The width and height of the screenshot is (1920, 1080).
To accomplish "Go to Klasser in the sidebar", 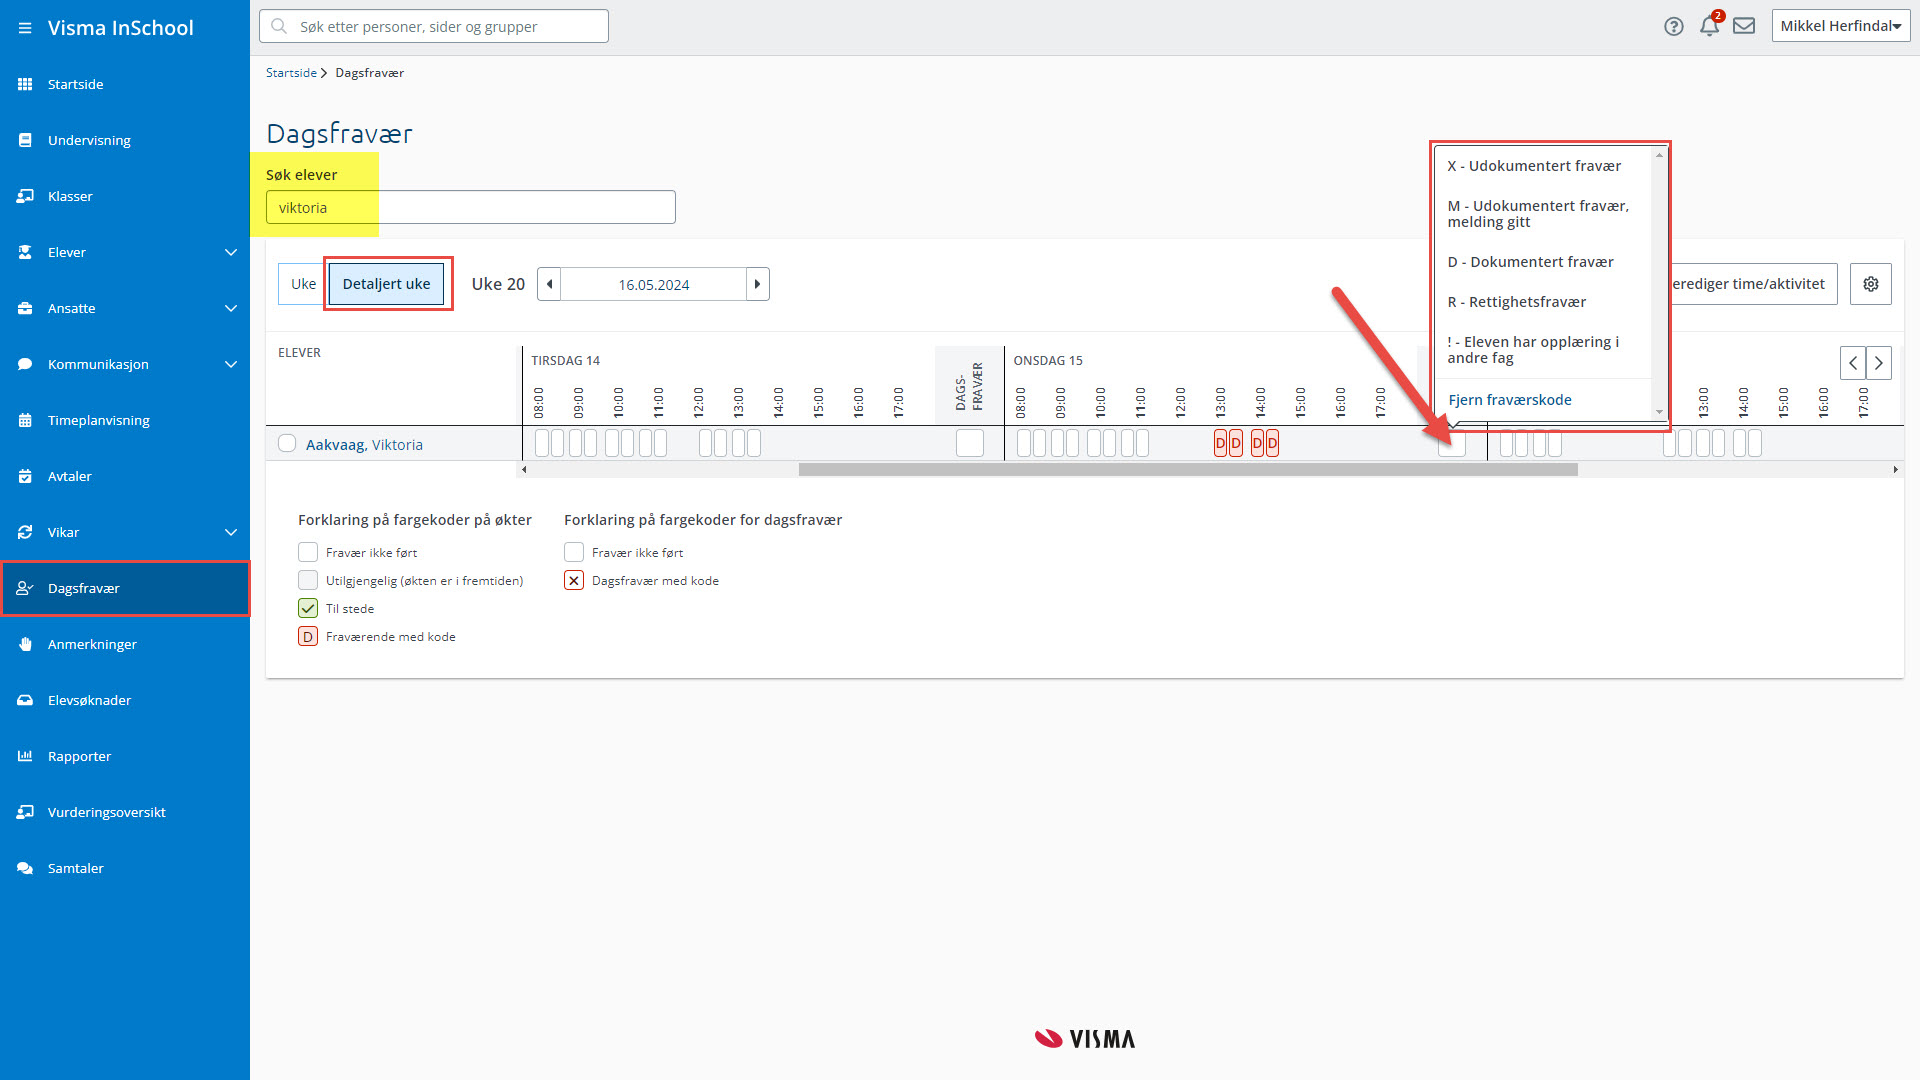I will (x=125, y=196).
